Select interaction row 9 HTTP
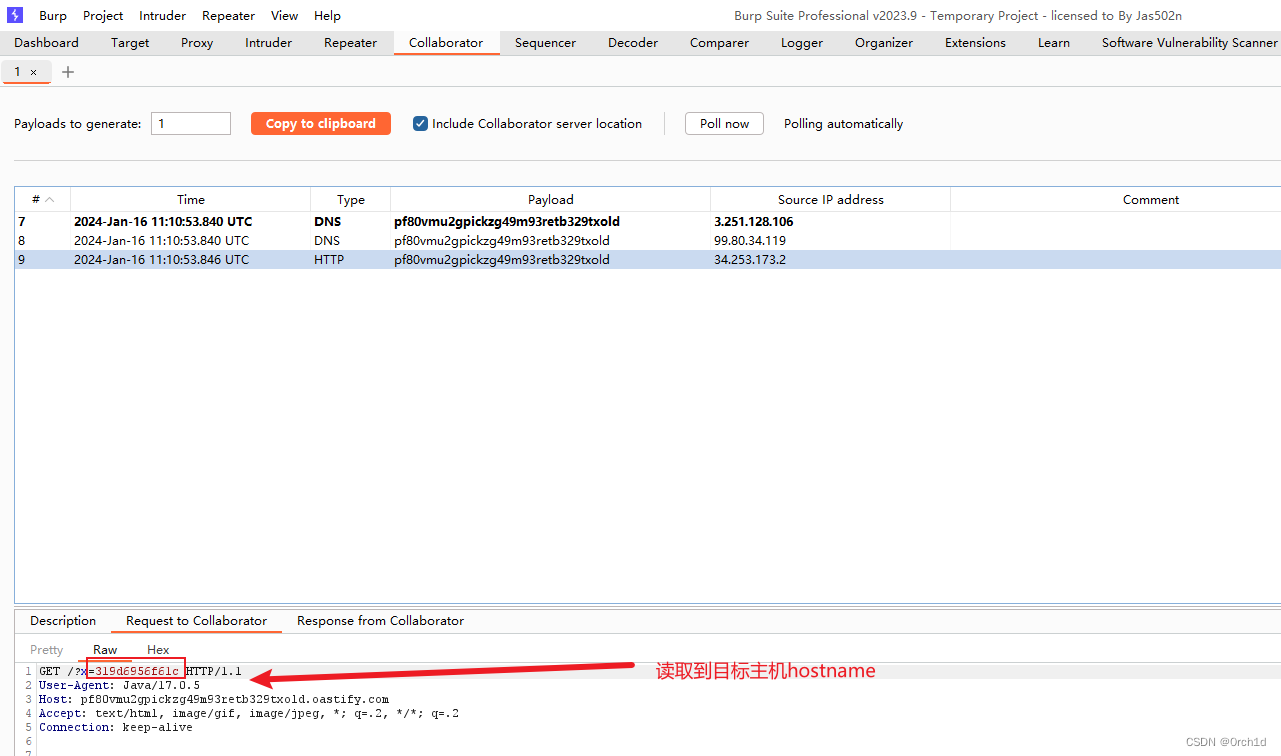 [x=648, y=260]
